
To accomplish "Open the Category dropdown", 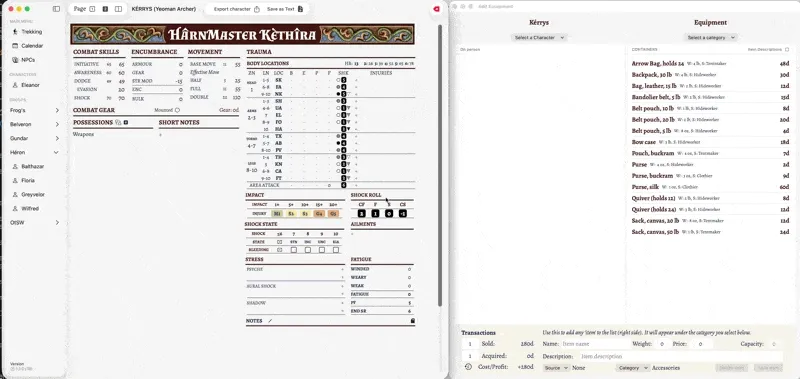I will [633, 368].
